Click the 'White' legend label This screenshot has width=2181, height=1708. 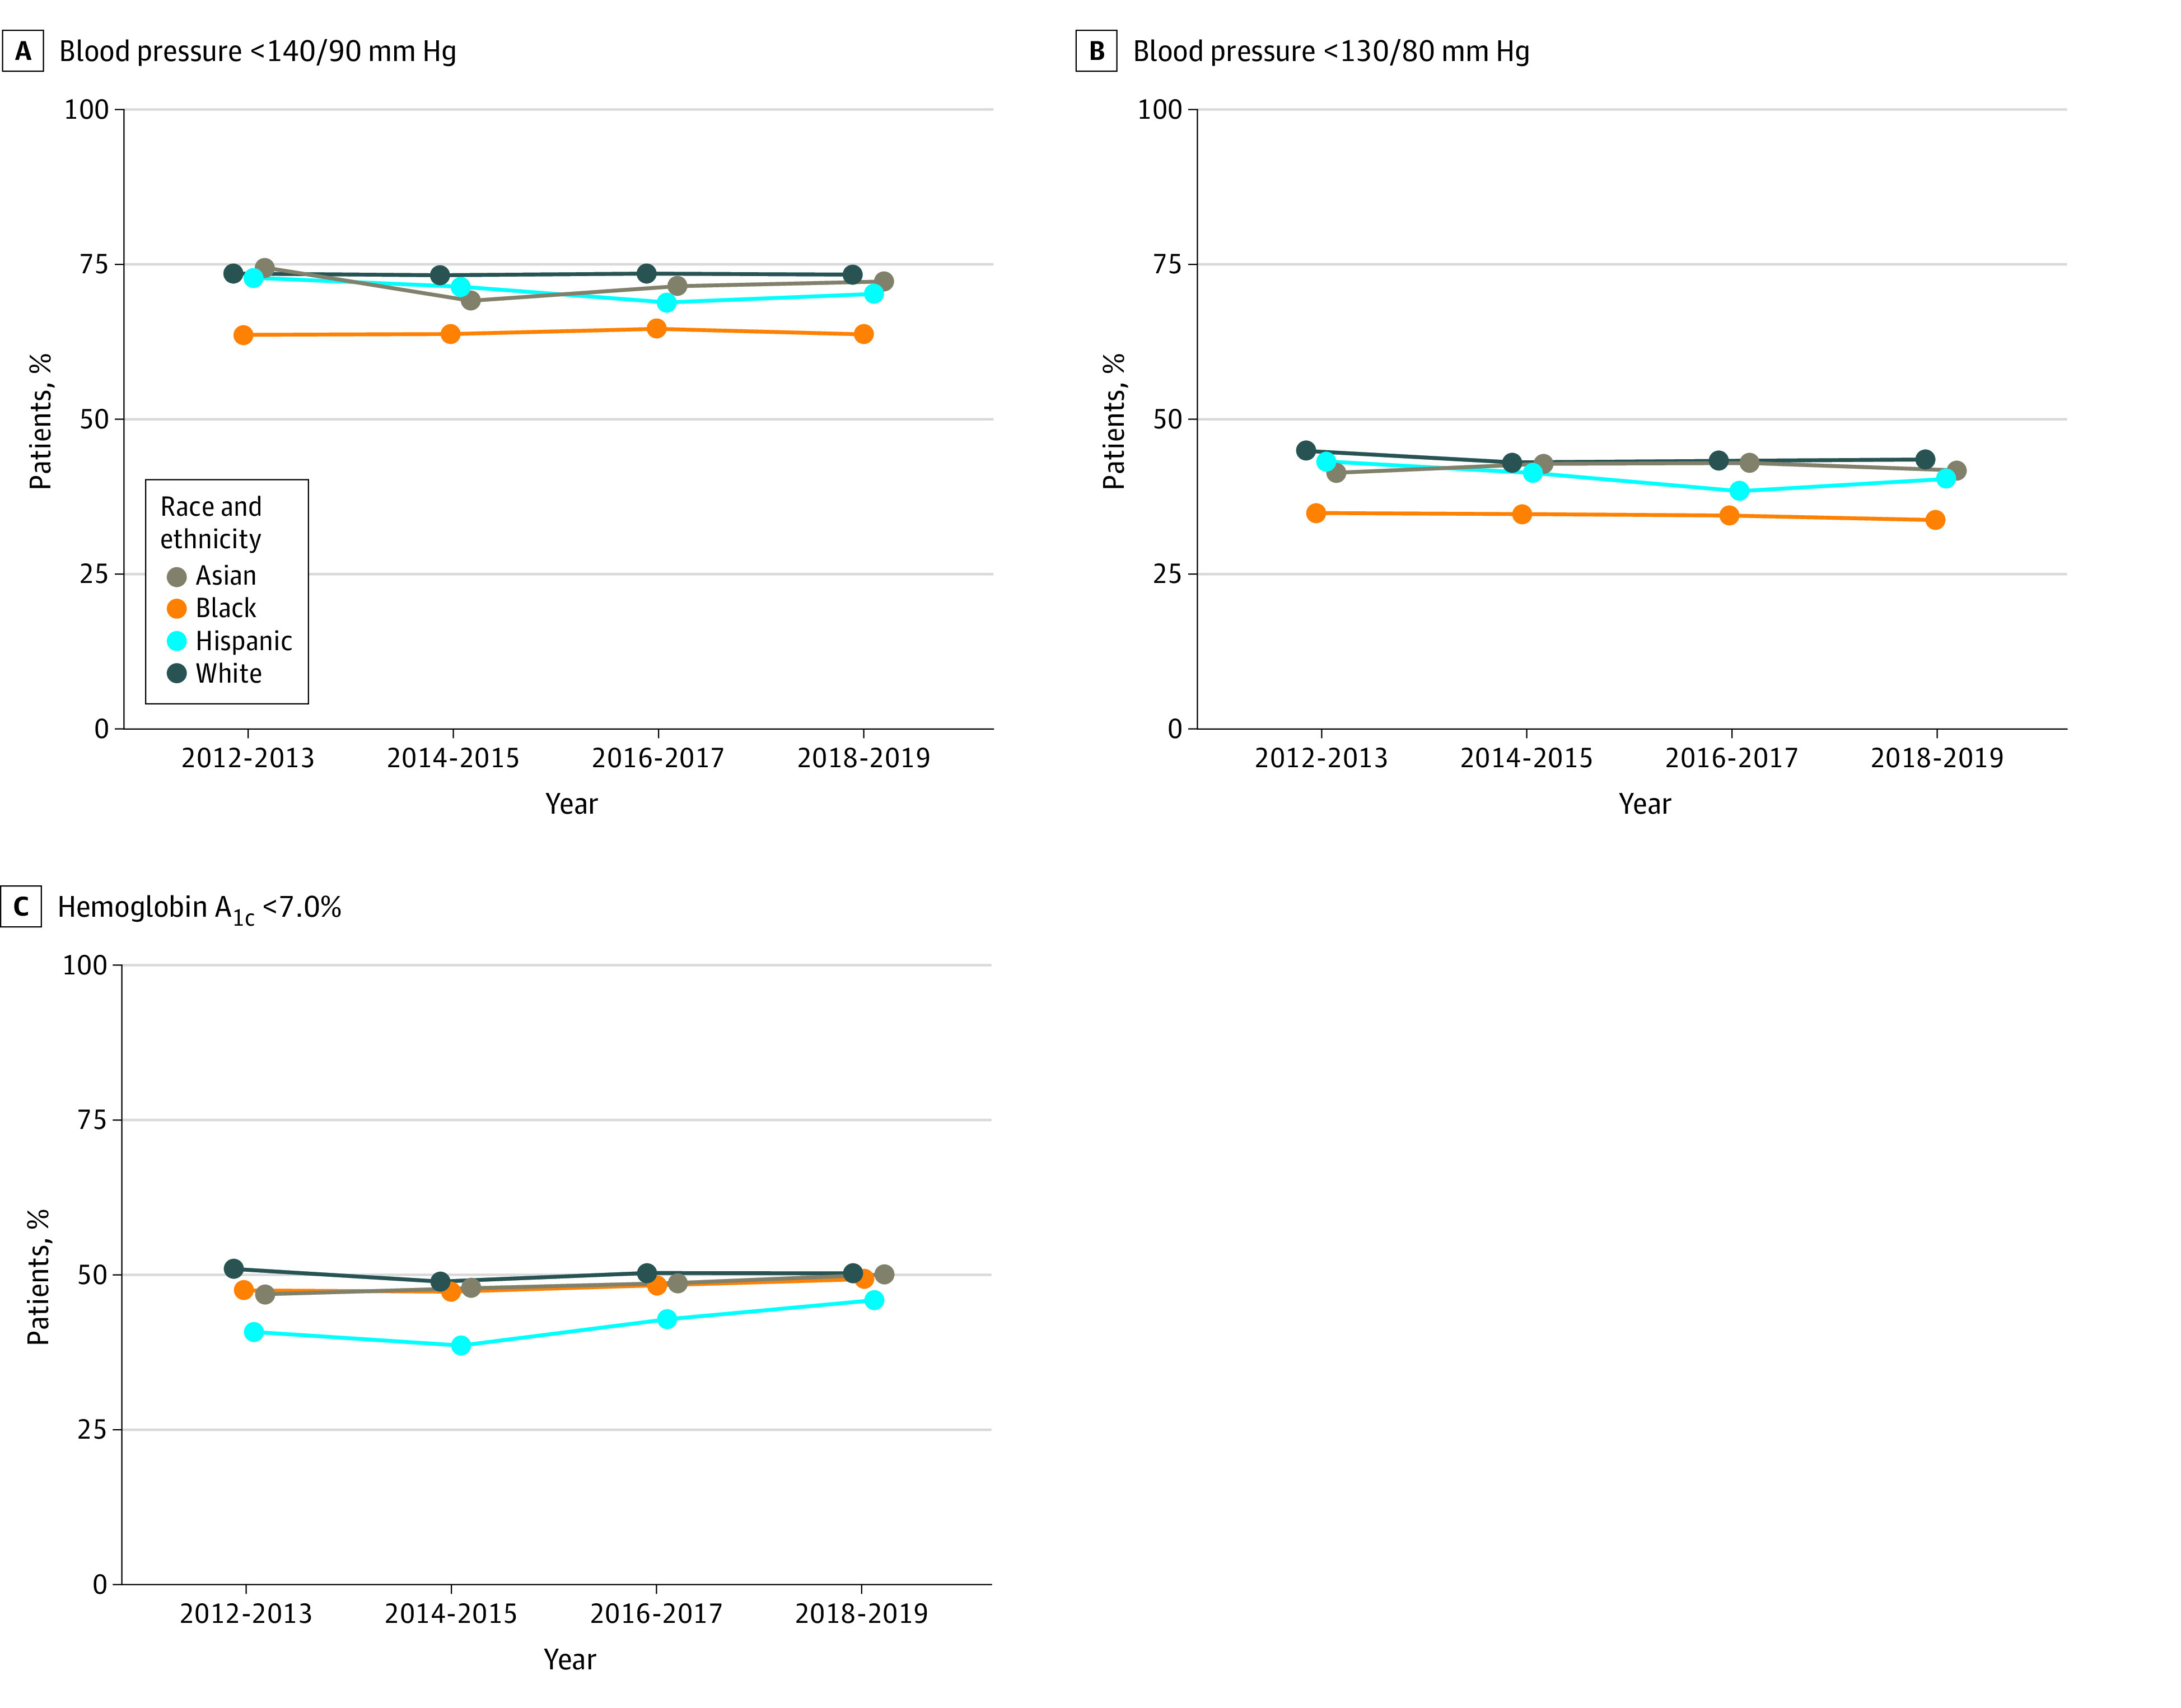coord(229,673)
